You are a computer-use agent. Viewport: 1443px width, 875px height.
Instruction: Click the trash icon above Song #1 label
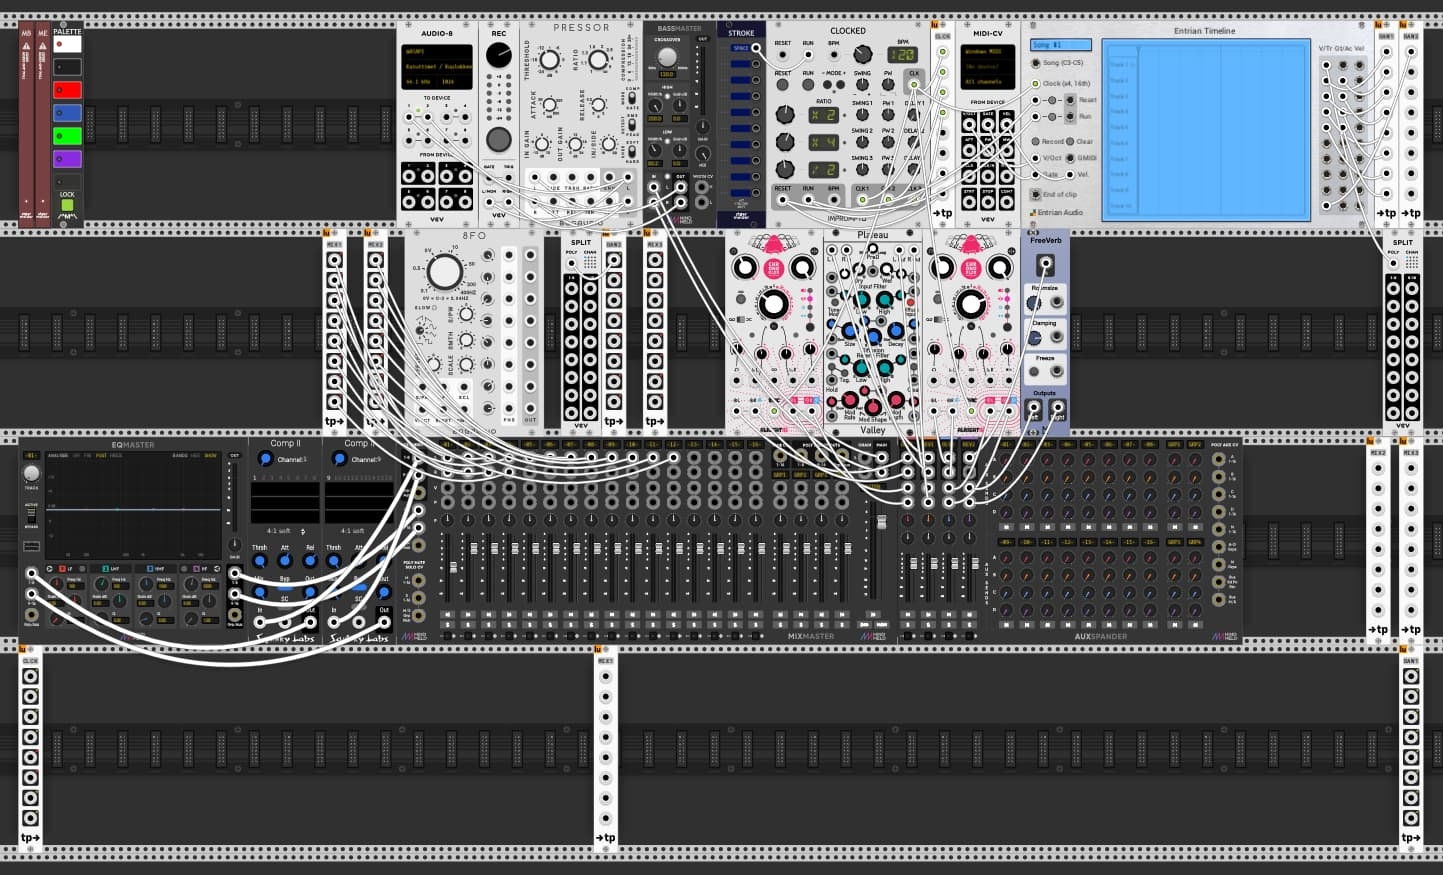[1033, 25]
